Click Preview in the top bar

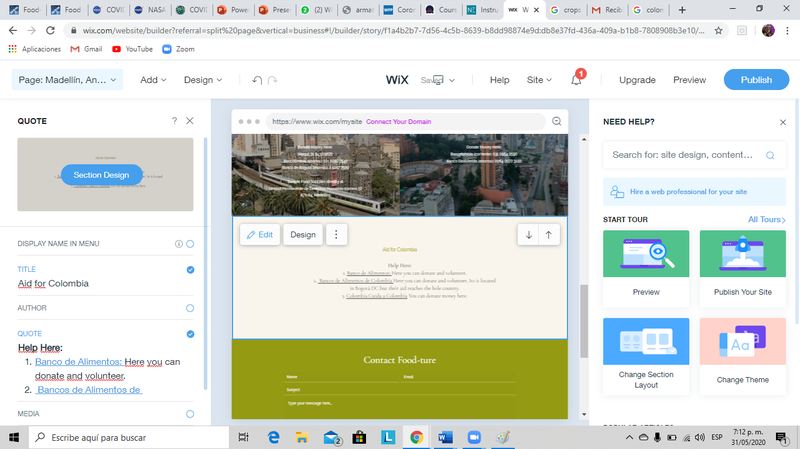(689, 80)
